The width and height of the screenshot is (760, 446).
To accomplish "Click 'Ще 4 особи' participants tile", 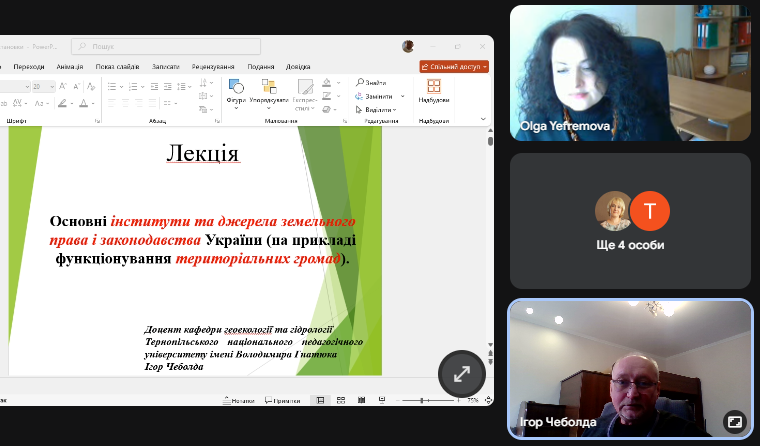I will pyautogui.click(x=630, y=221).
